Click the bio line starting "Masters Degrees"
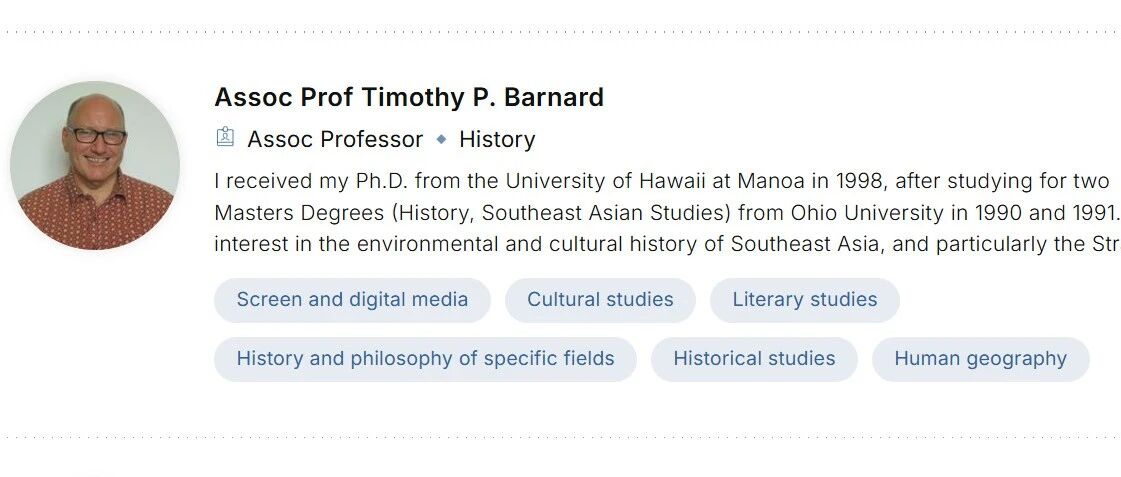This screenshot has width=1121, height=477. click(x=660, y=213)
